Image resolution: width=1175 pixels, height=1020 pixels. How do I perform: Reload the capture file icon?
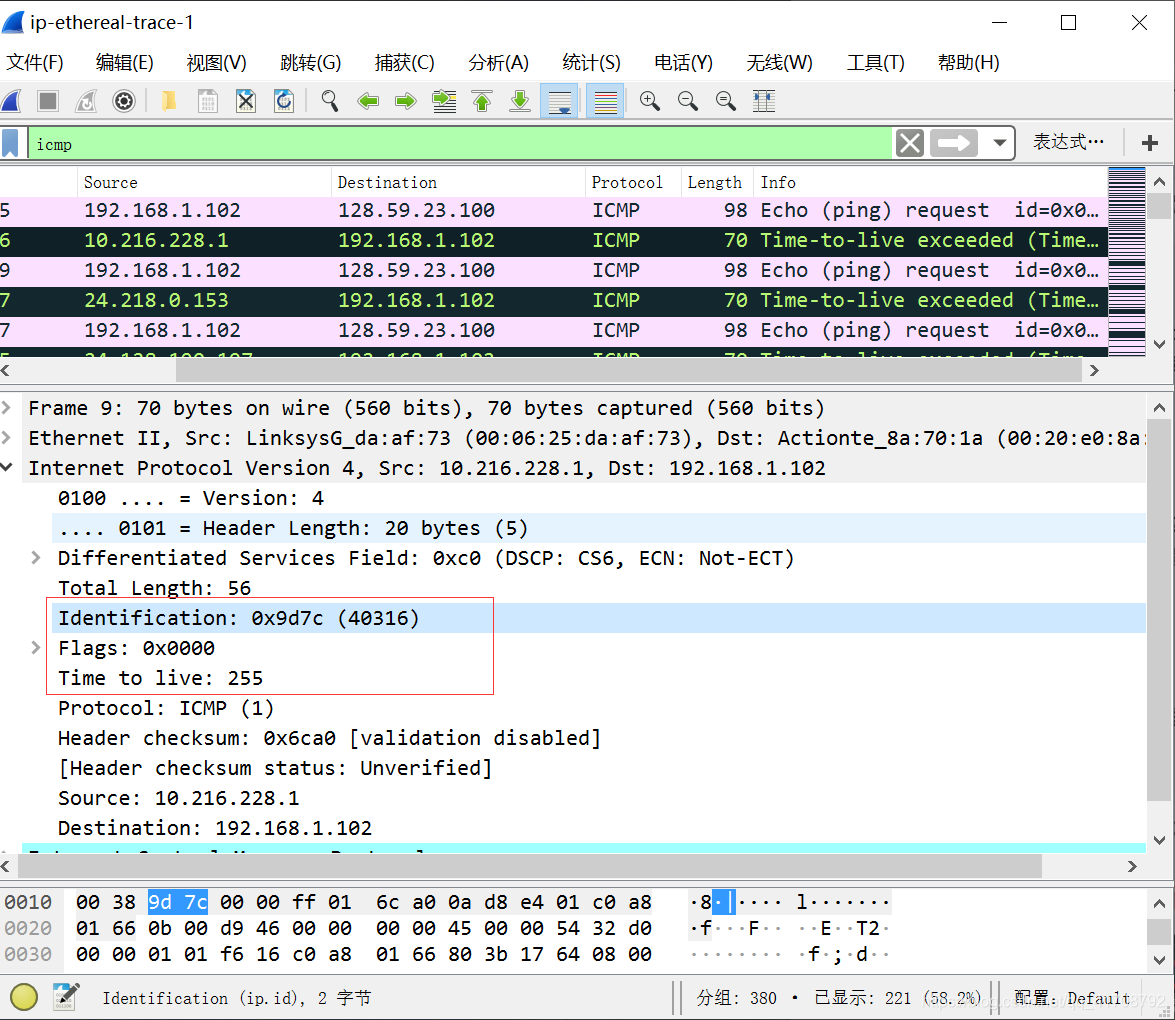point(284,100)
